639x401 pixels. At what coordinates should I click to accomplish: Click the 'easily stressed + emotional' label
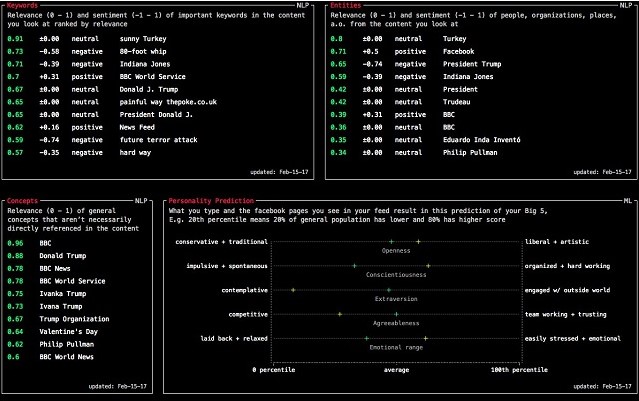(573, 339)
